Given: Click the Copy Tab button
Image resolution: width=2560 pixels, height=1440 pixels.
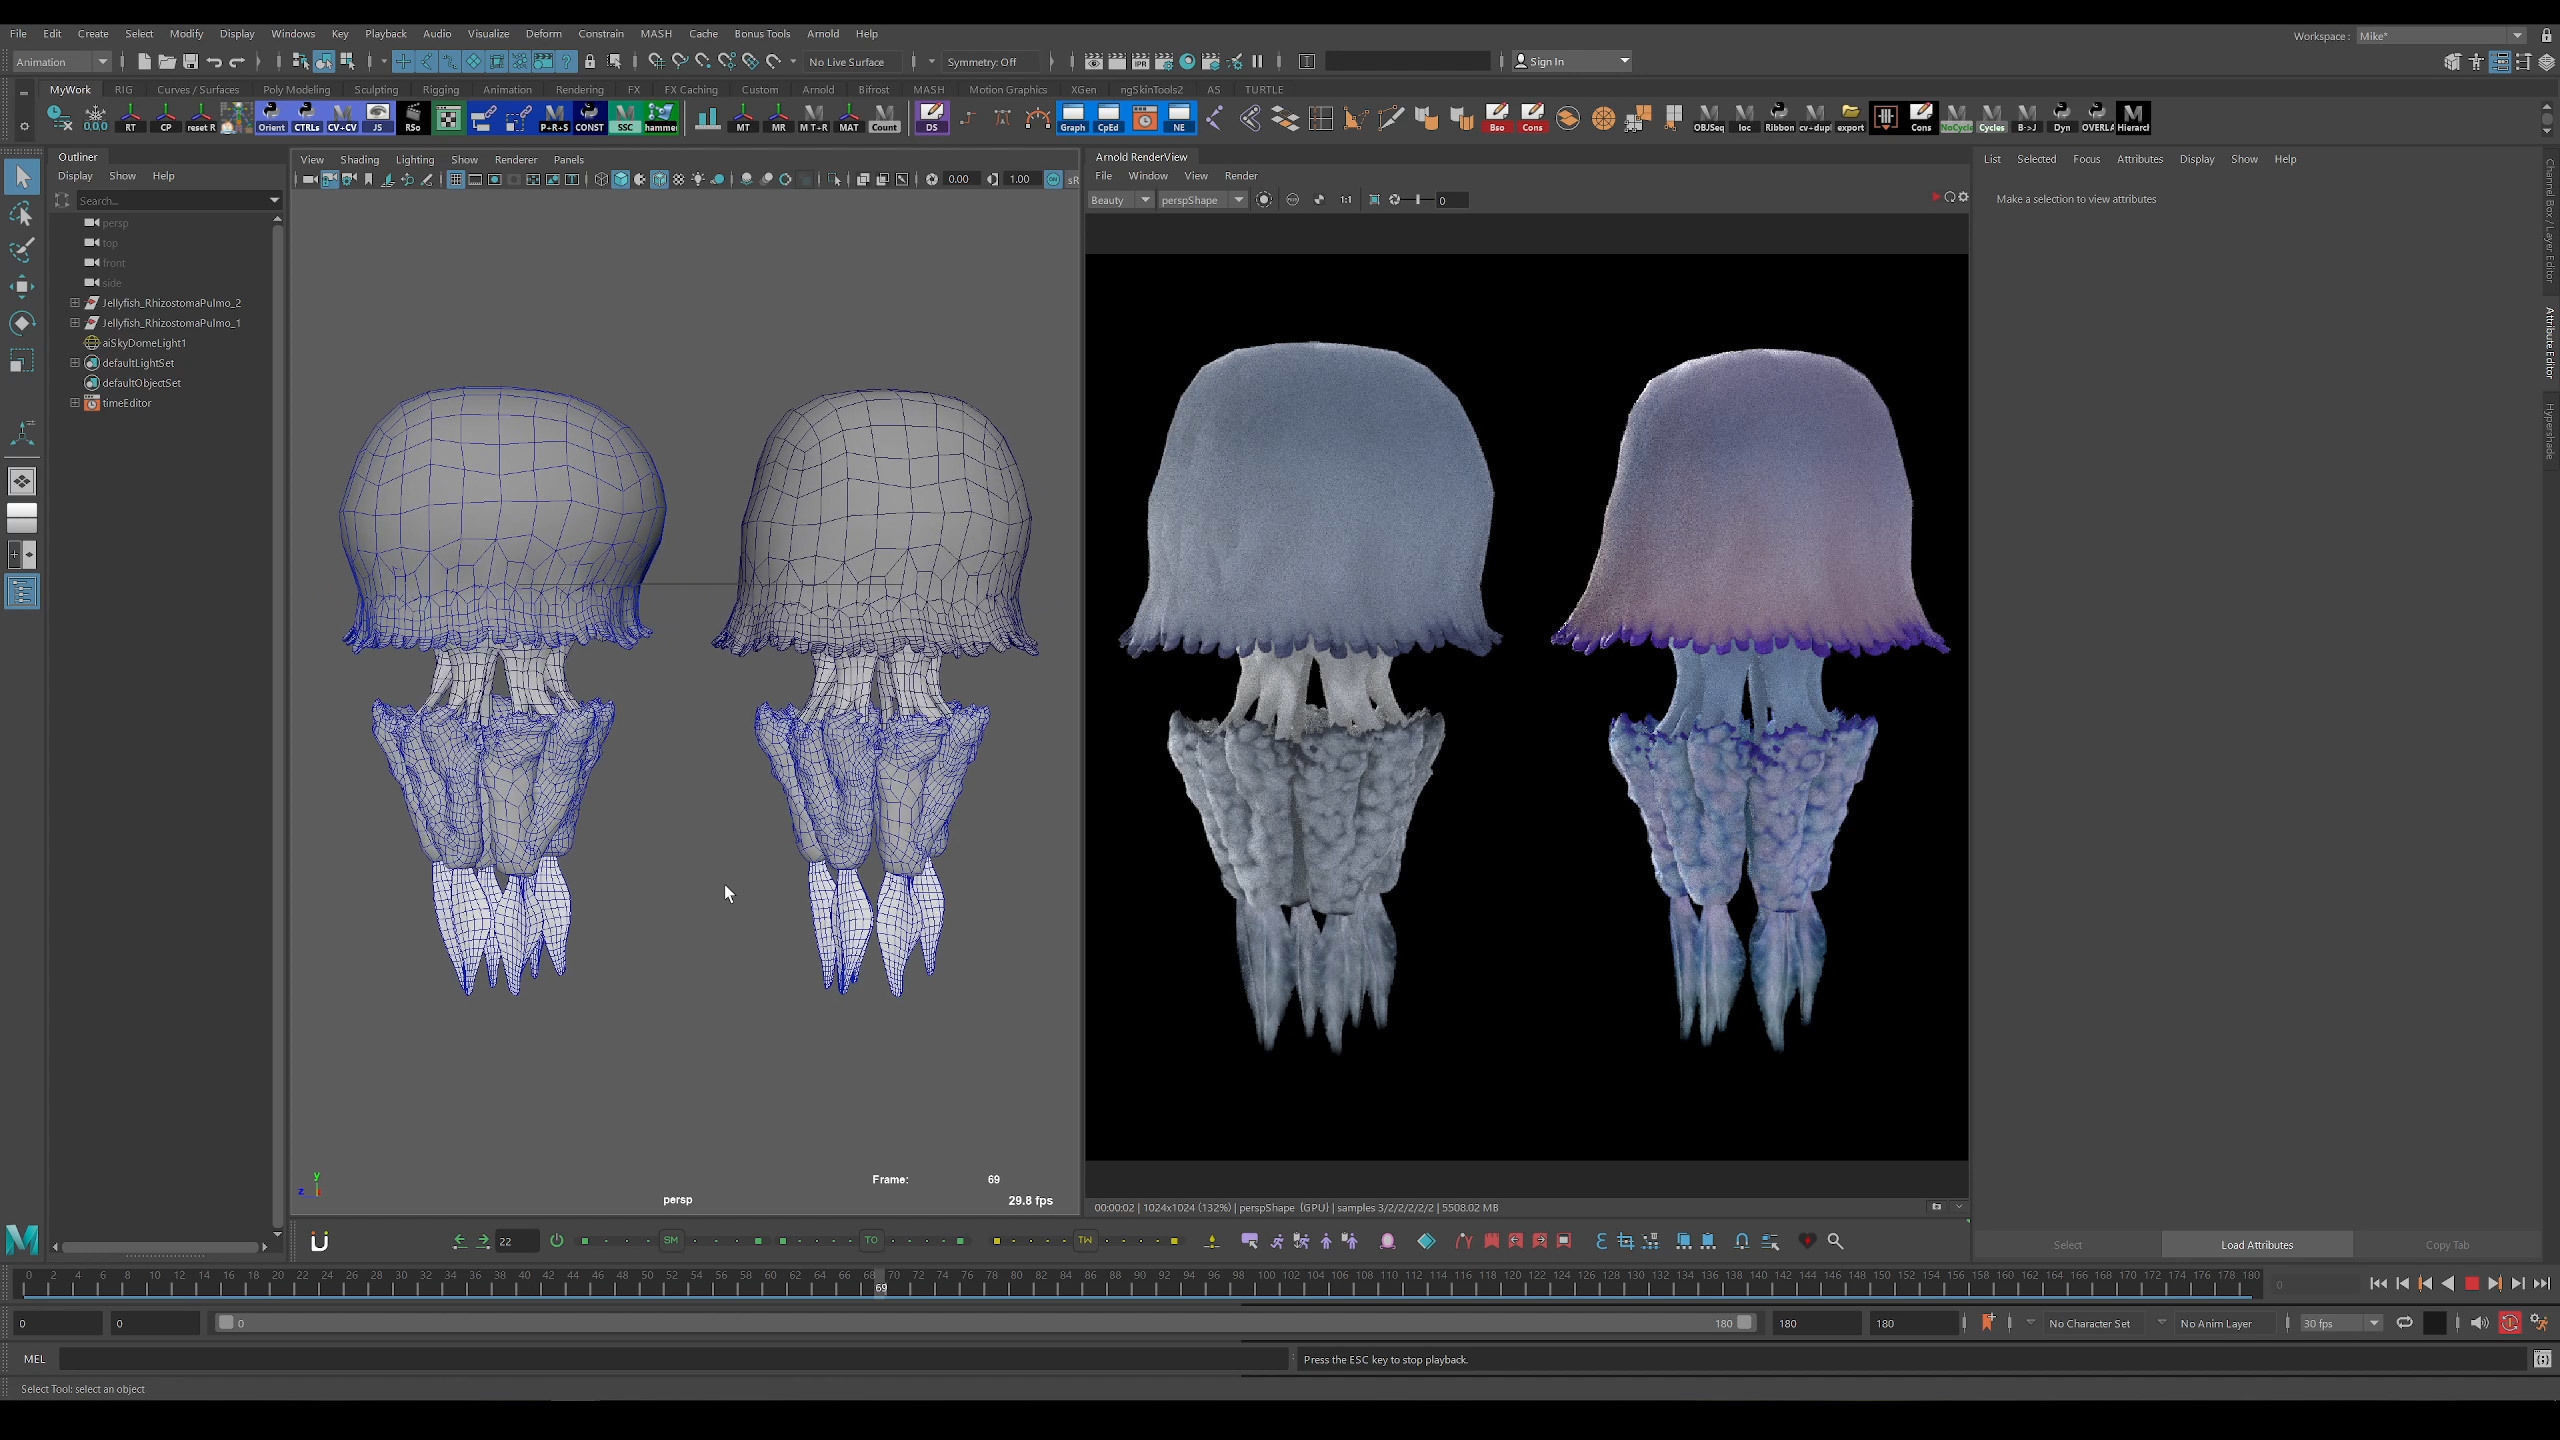Looking at the screenshot, I should [x=2447, y=1245].
